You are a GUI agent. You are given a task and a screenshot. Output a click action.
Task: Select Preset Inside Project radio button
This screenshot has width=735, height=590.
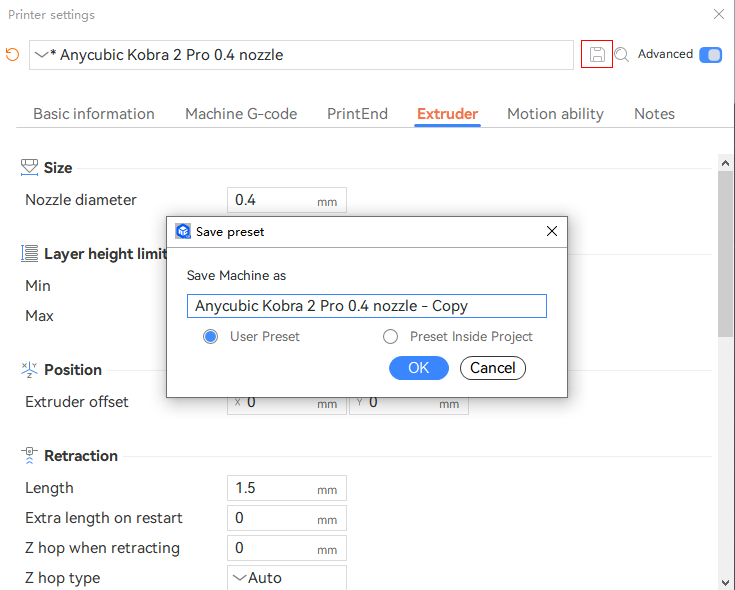click(x=390, y=336)
